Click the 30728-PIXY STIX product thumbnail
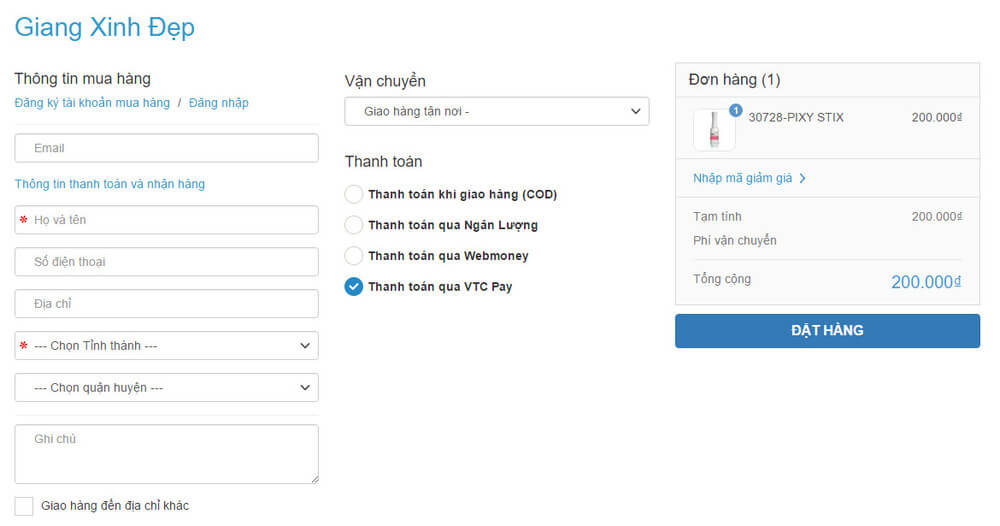This screenshot has height=526, width=1000. coord(714,130)
